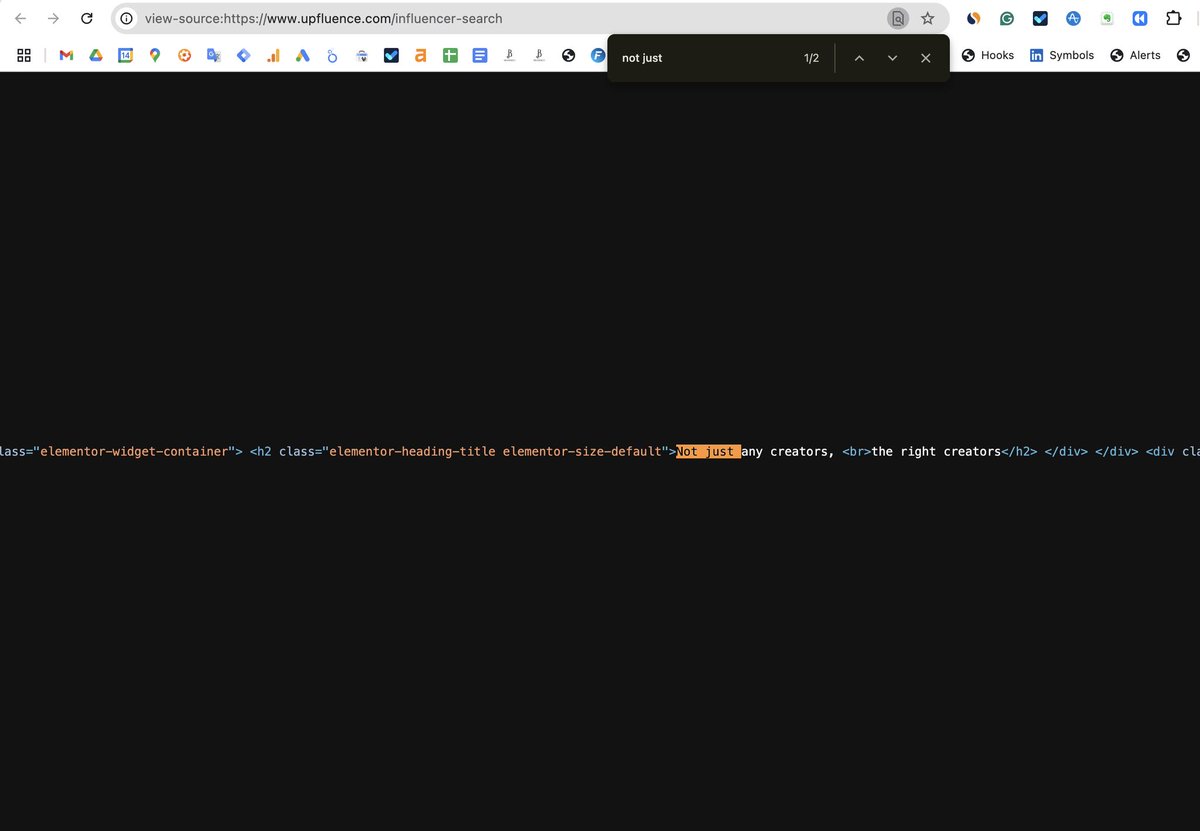Open the Evernote clipper extension
The height and width of the screenshot is (831, 1200).
click(x=1107, y=18)
